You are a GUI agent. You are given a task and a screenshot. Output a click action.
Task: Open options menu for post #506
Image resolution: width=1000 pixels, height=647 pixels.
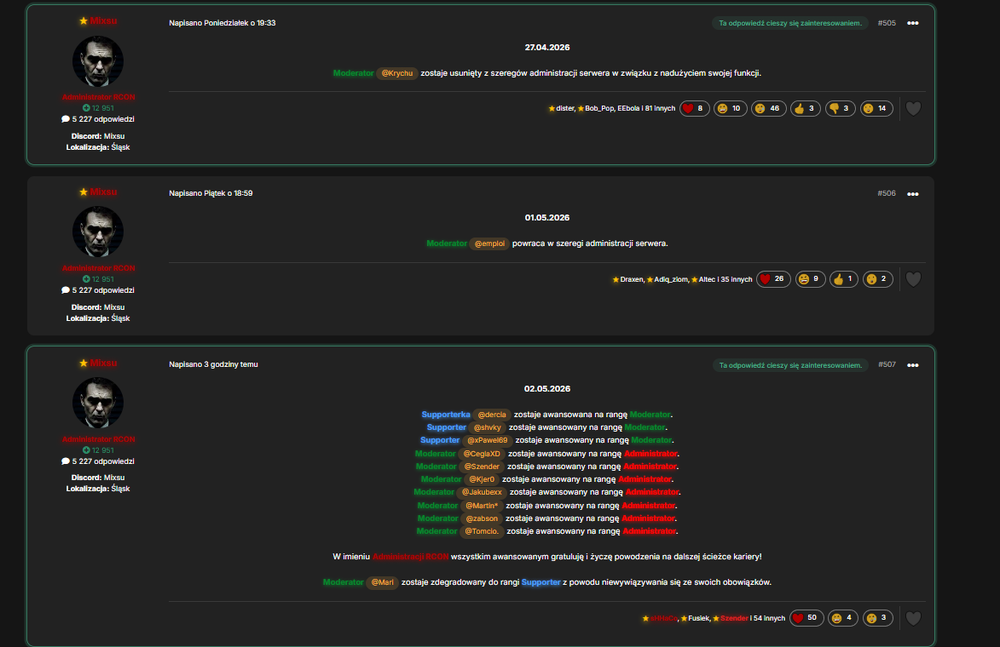913,194
